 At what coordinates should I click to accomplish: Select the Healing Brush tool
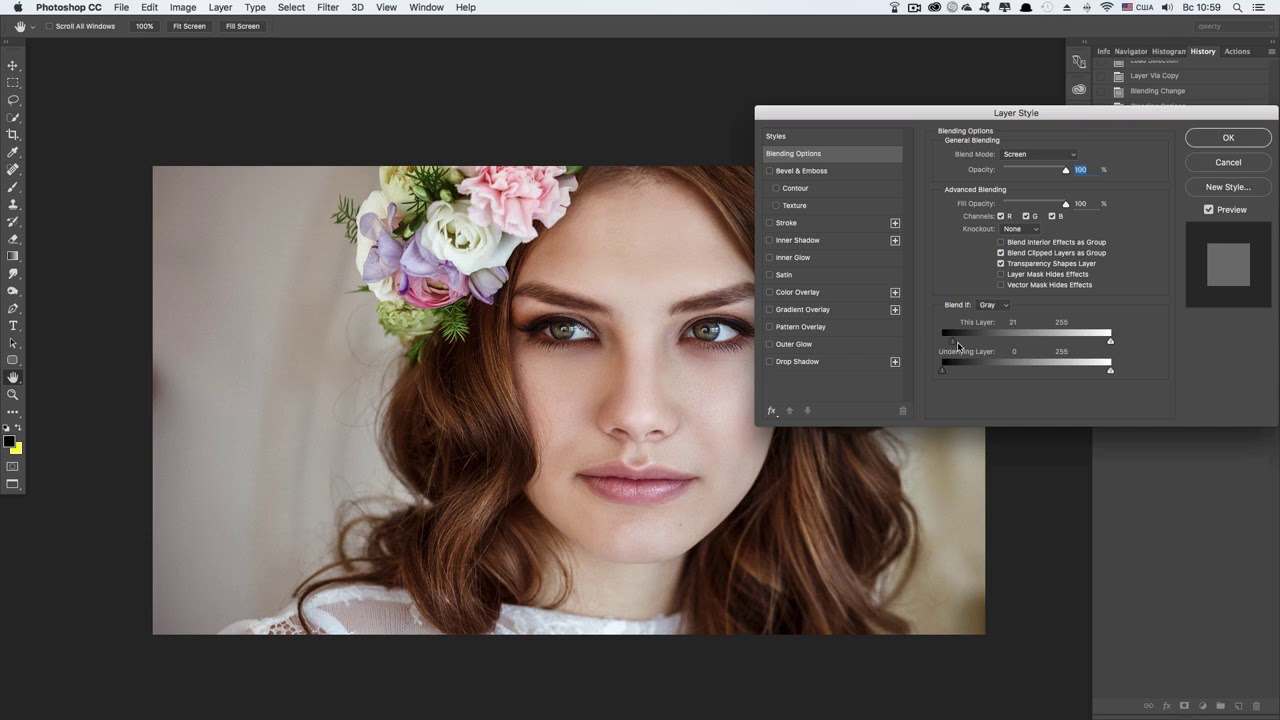tap(13, 169)
